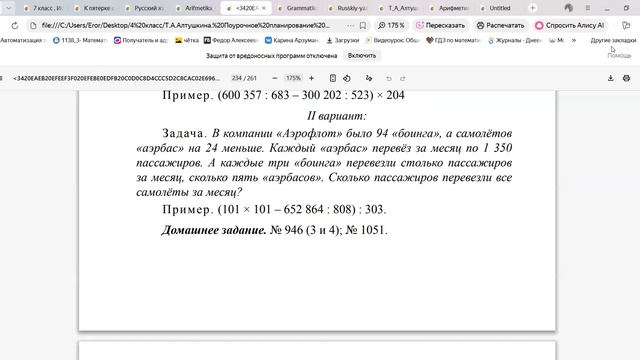The image size is (640, 360).
Task: Open the 1130_3- Математ bookmark
Action: click(x=80, y=40)
